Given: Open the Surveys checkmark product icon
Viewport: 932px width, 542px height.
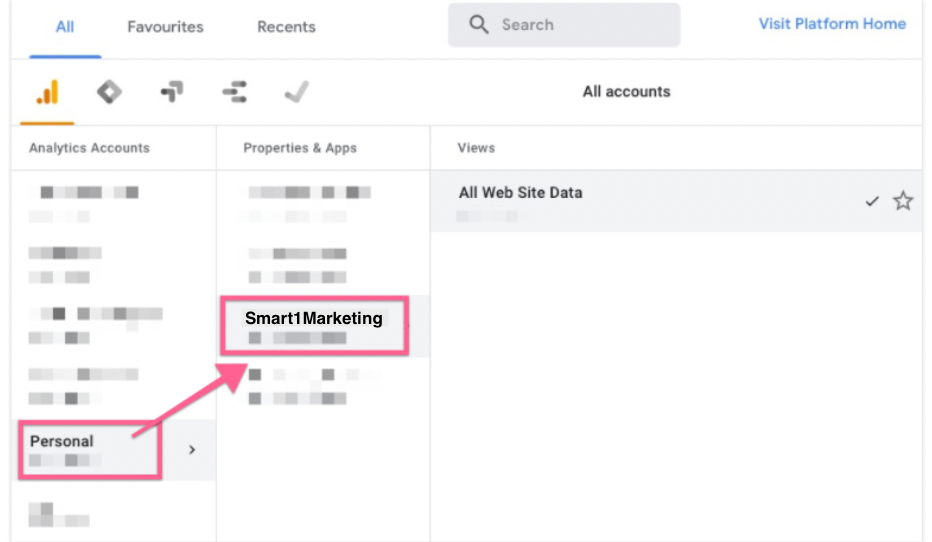Looking at the screenshot, I should click(x=296, y=93).
